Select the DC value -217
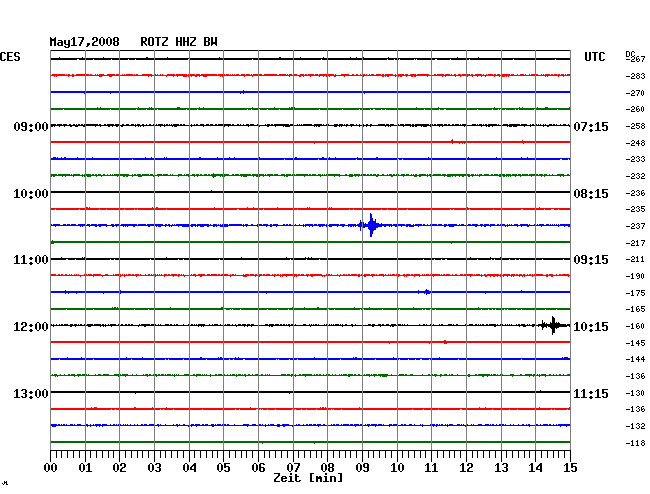Image resolution: width=650 pixels, height=494 pixels. click(635, 243)
